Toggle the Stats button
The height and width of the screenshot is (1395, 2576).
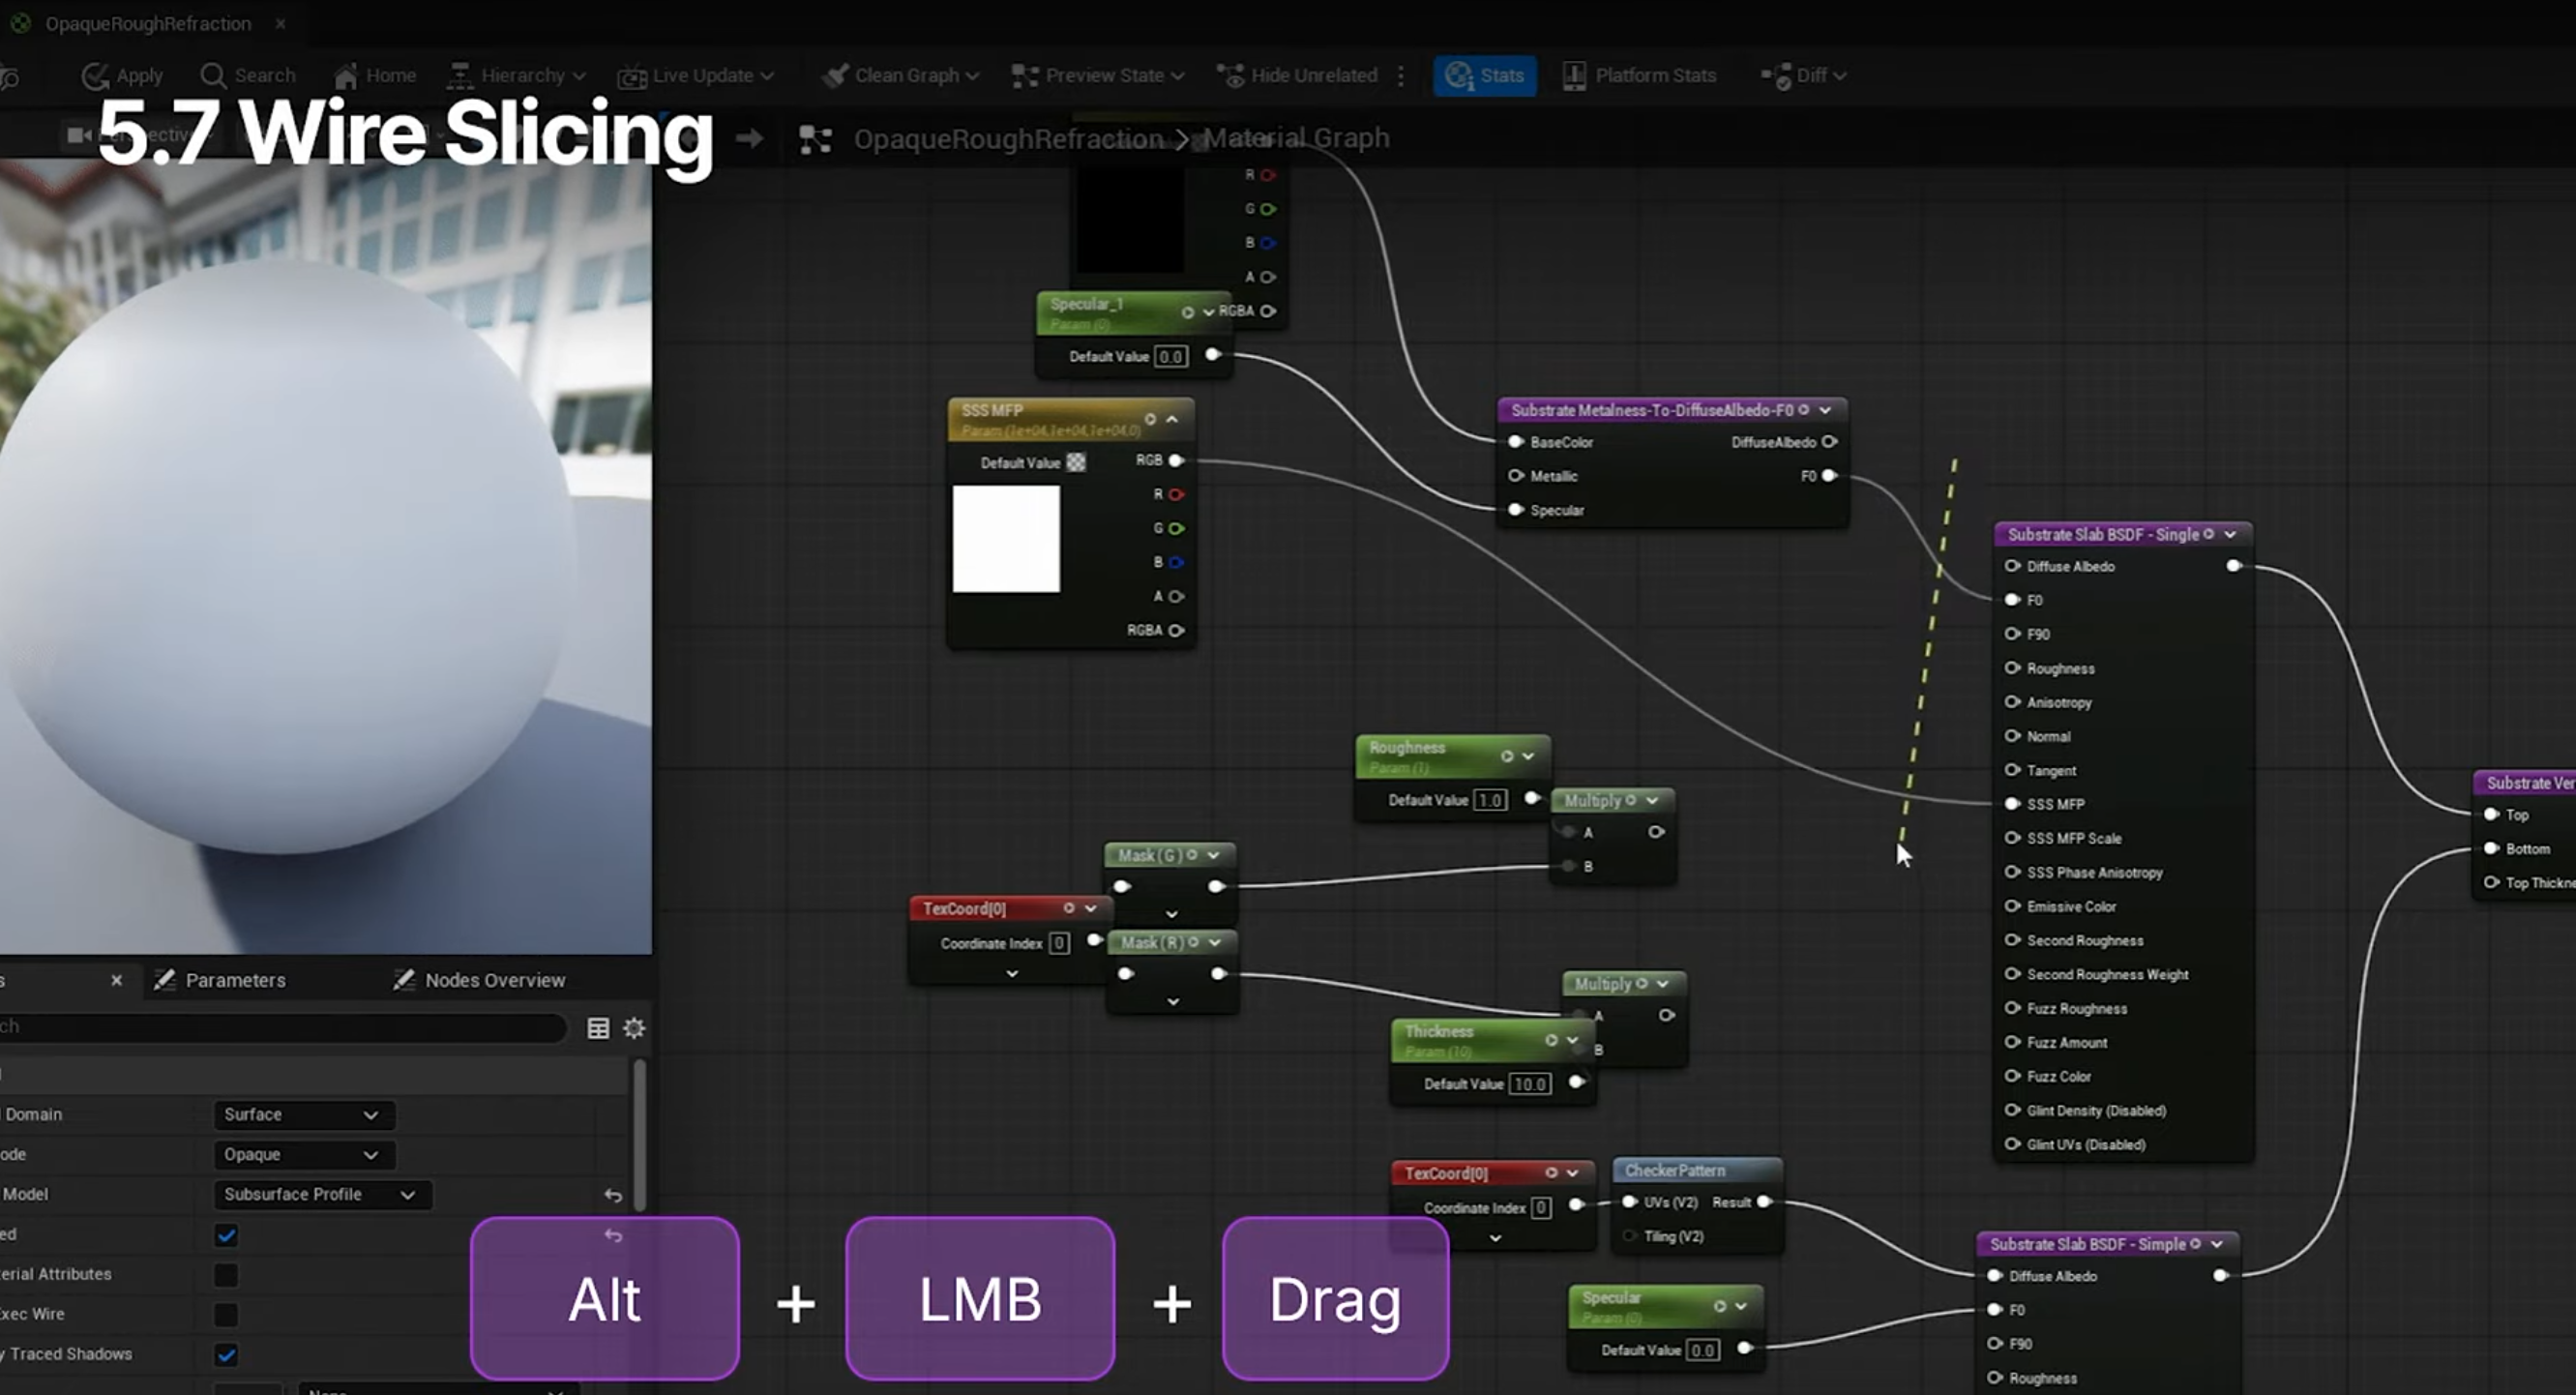pos(1484,76)
